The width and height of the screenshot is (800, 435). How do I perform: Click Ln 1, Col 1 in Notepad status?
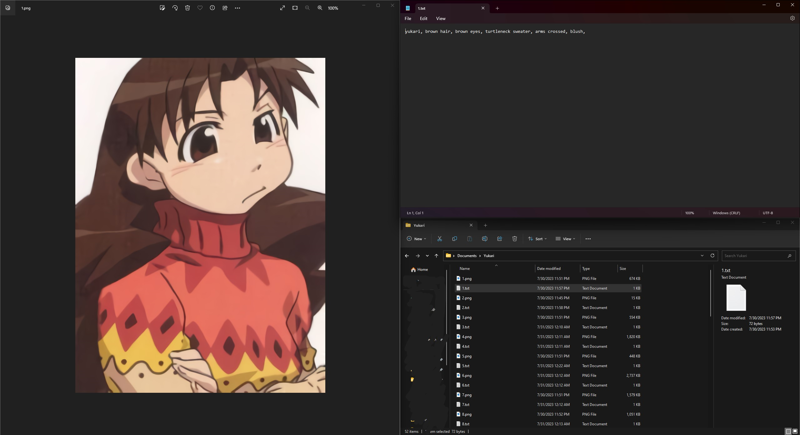click(415, 213)
